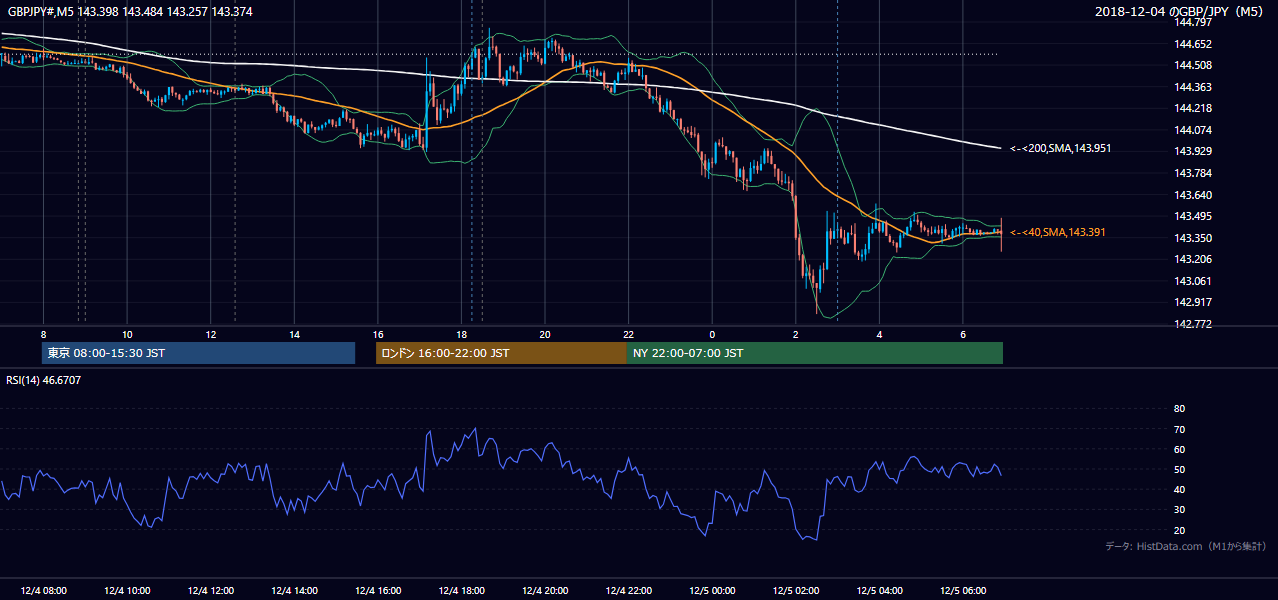Screen dimensions: 1278x600
Task: Click price axis label 143.929
Action: [1192, 151]
